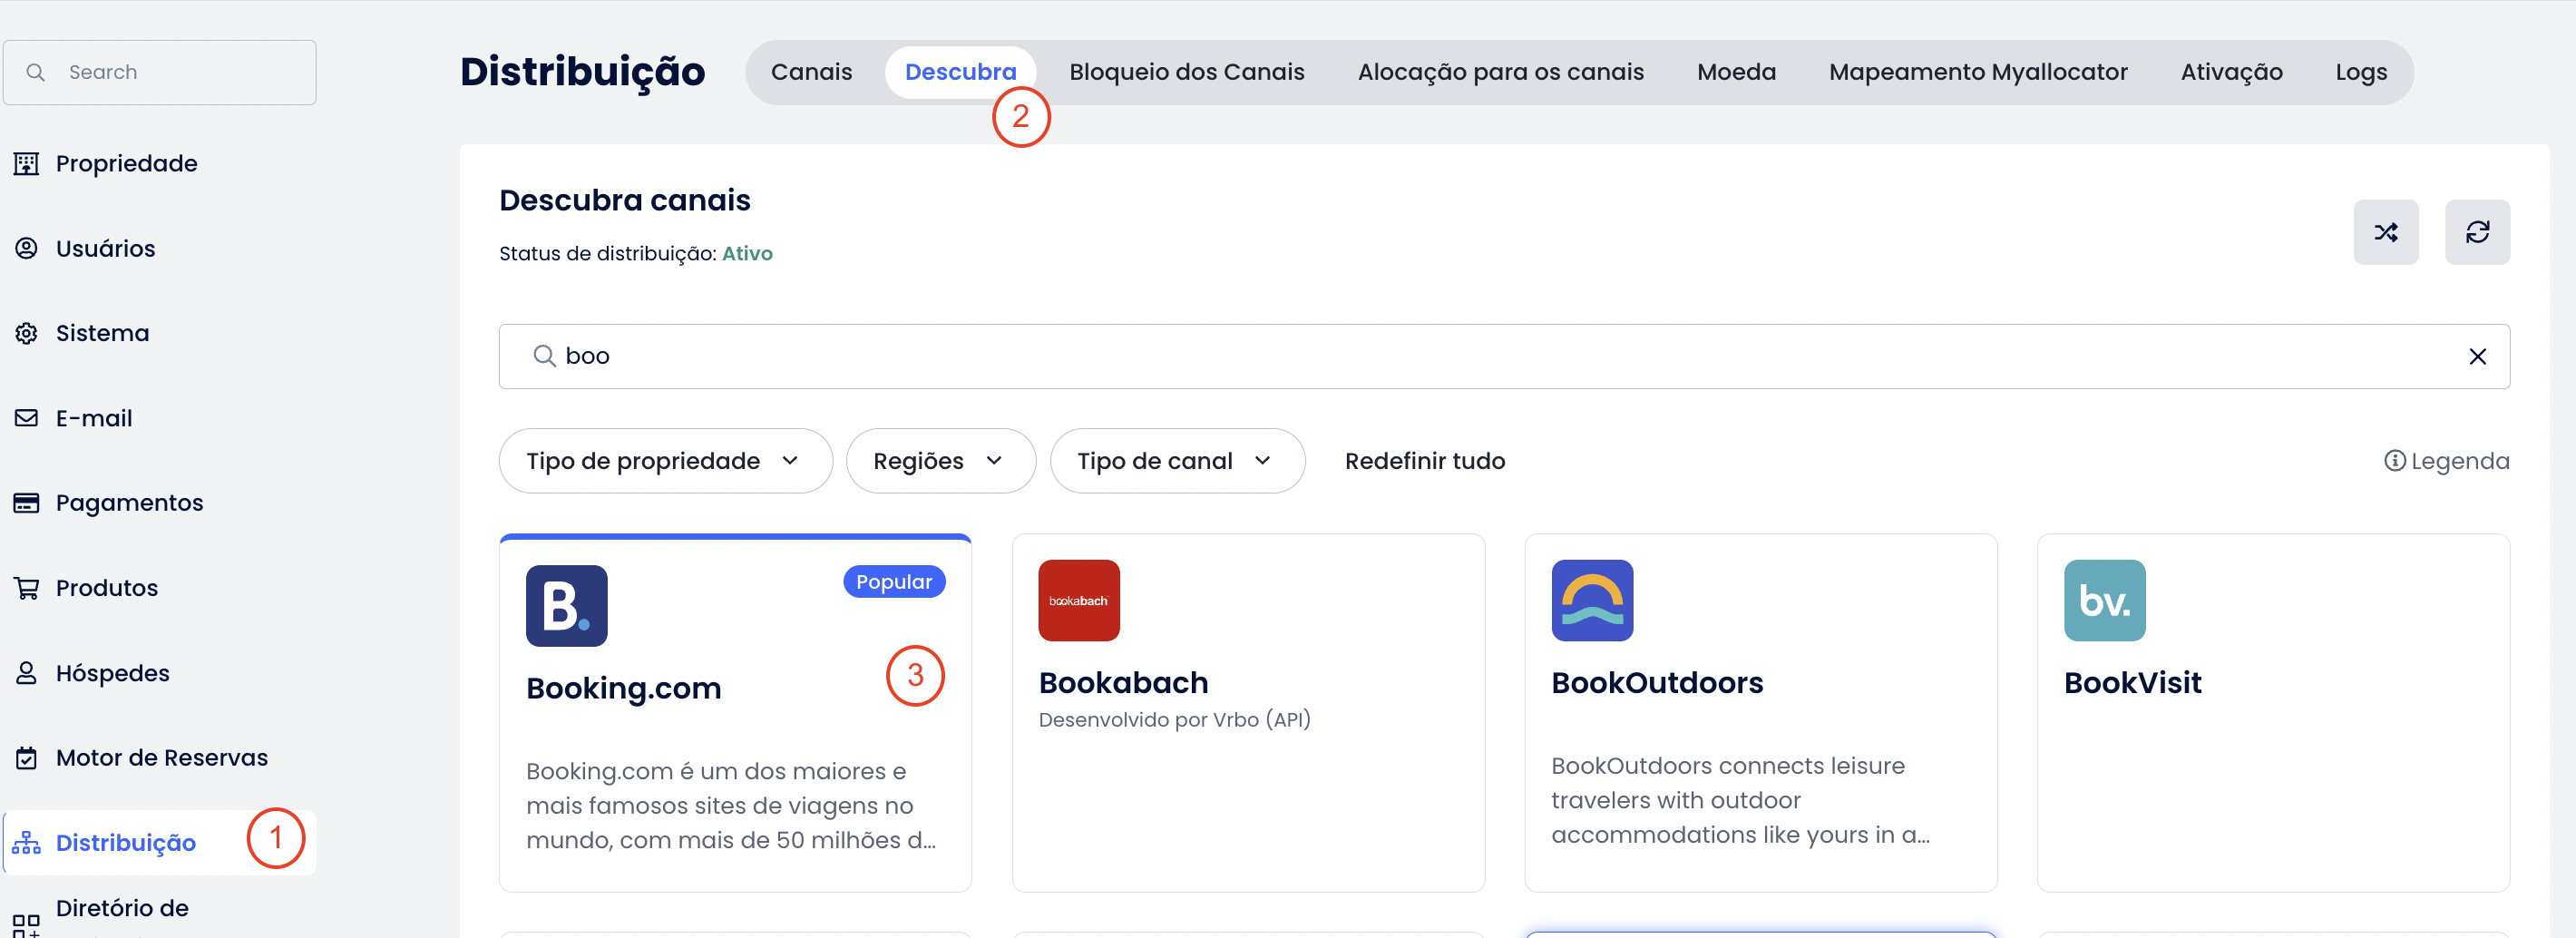This screenshot has width=2576, height=938.
Task: Go to Sistema in the sidebar
Action: [102, 333]
